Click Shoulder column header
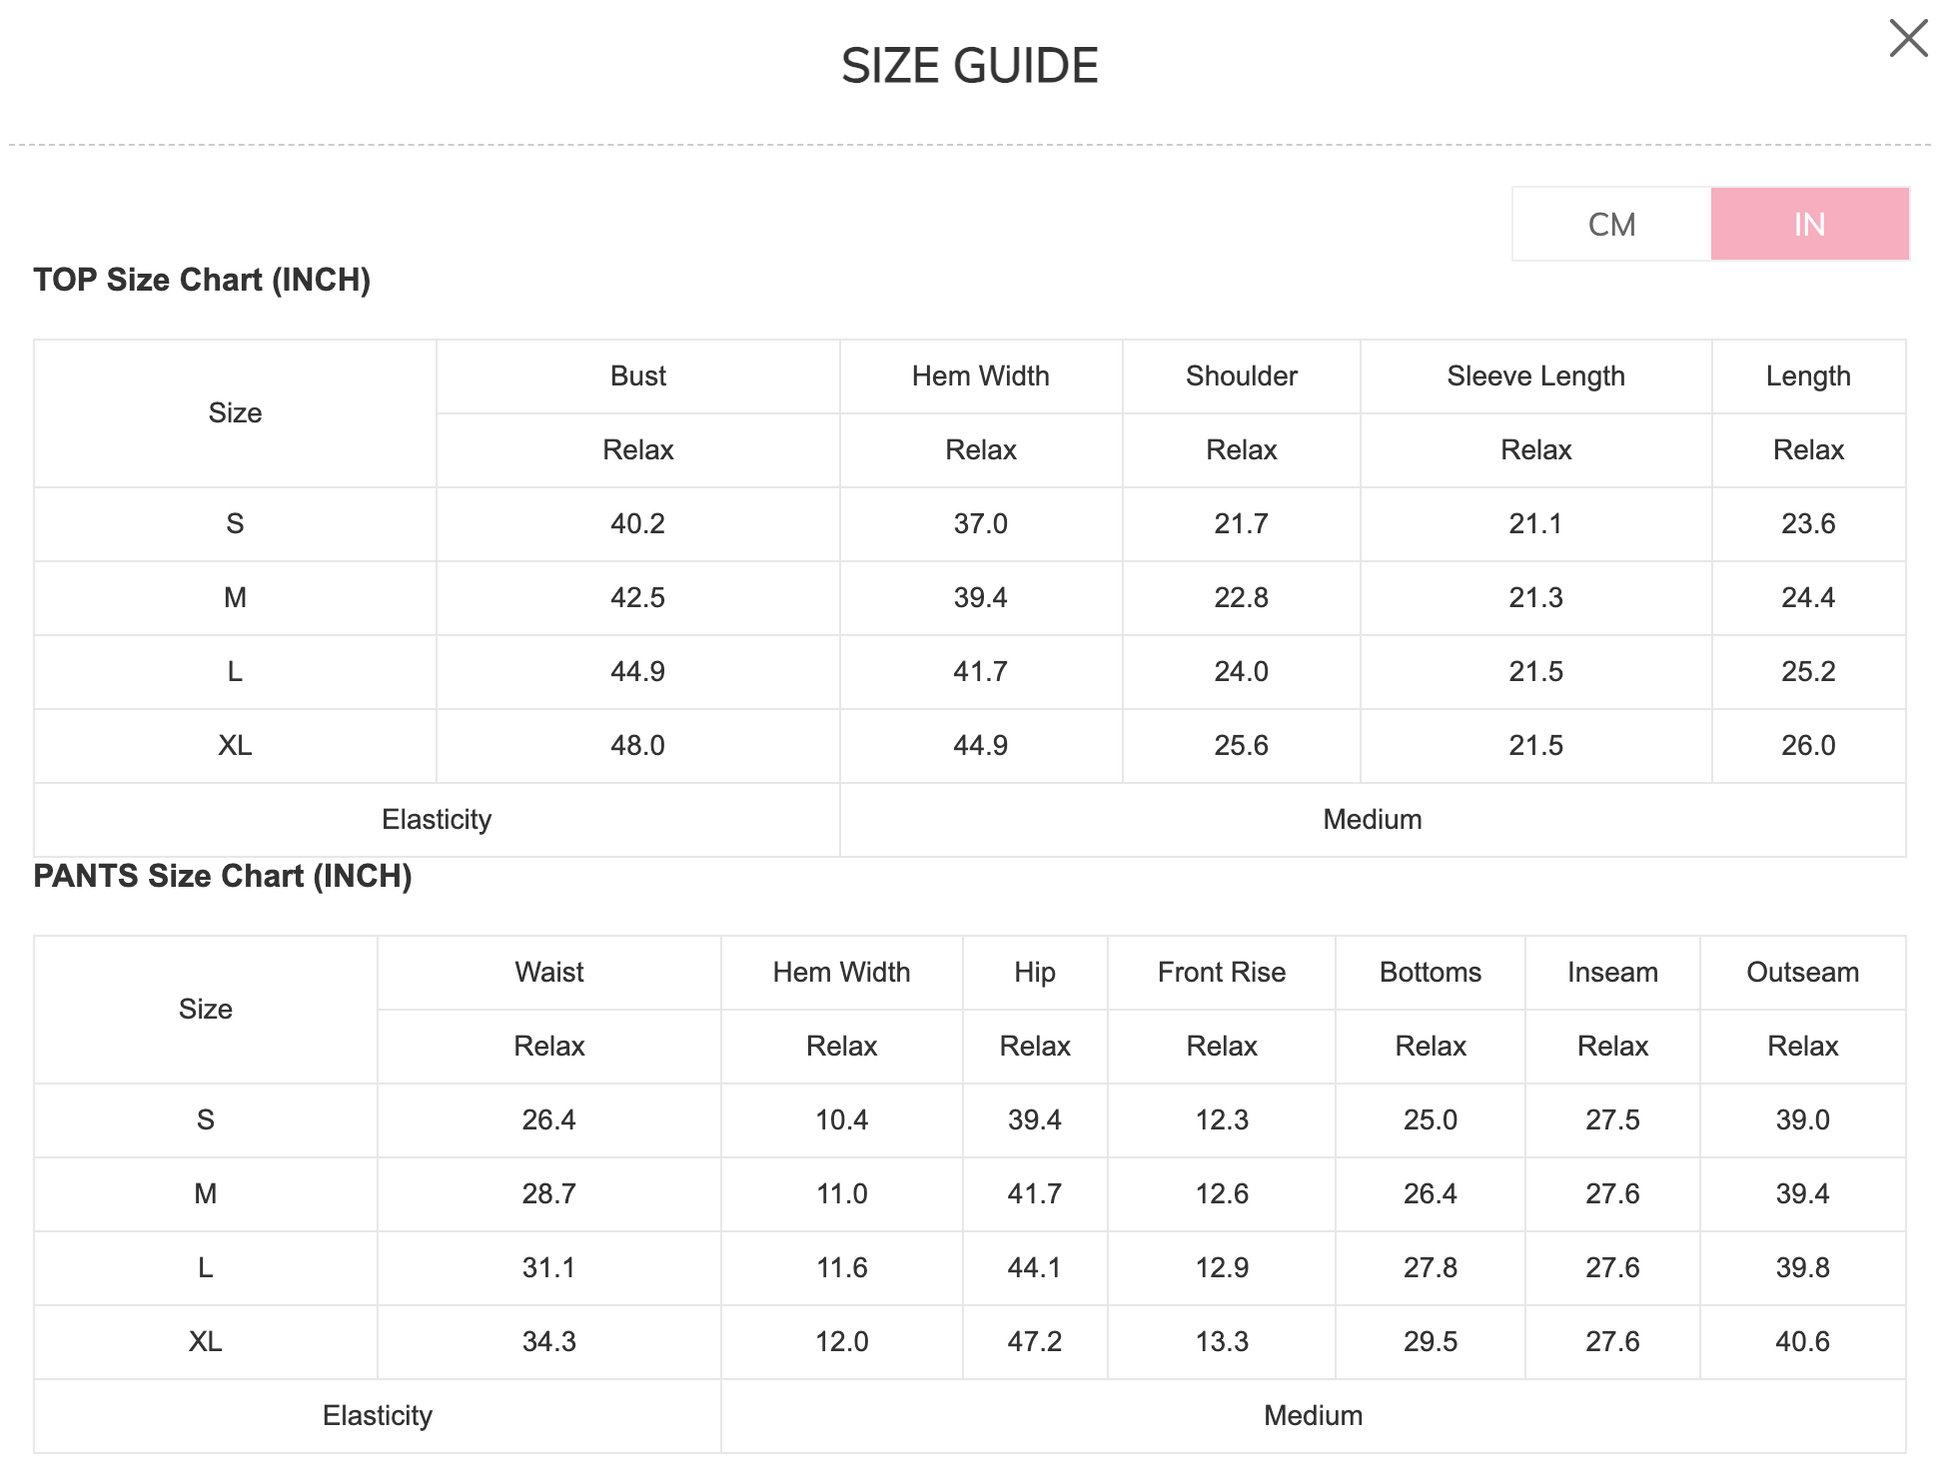Image resolution: width=1946 pixels, height=1470 pixels. tap(1240, 376)
